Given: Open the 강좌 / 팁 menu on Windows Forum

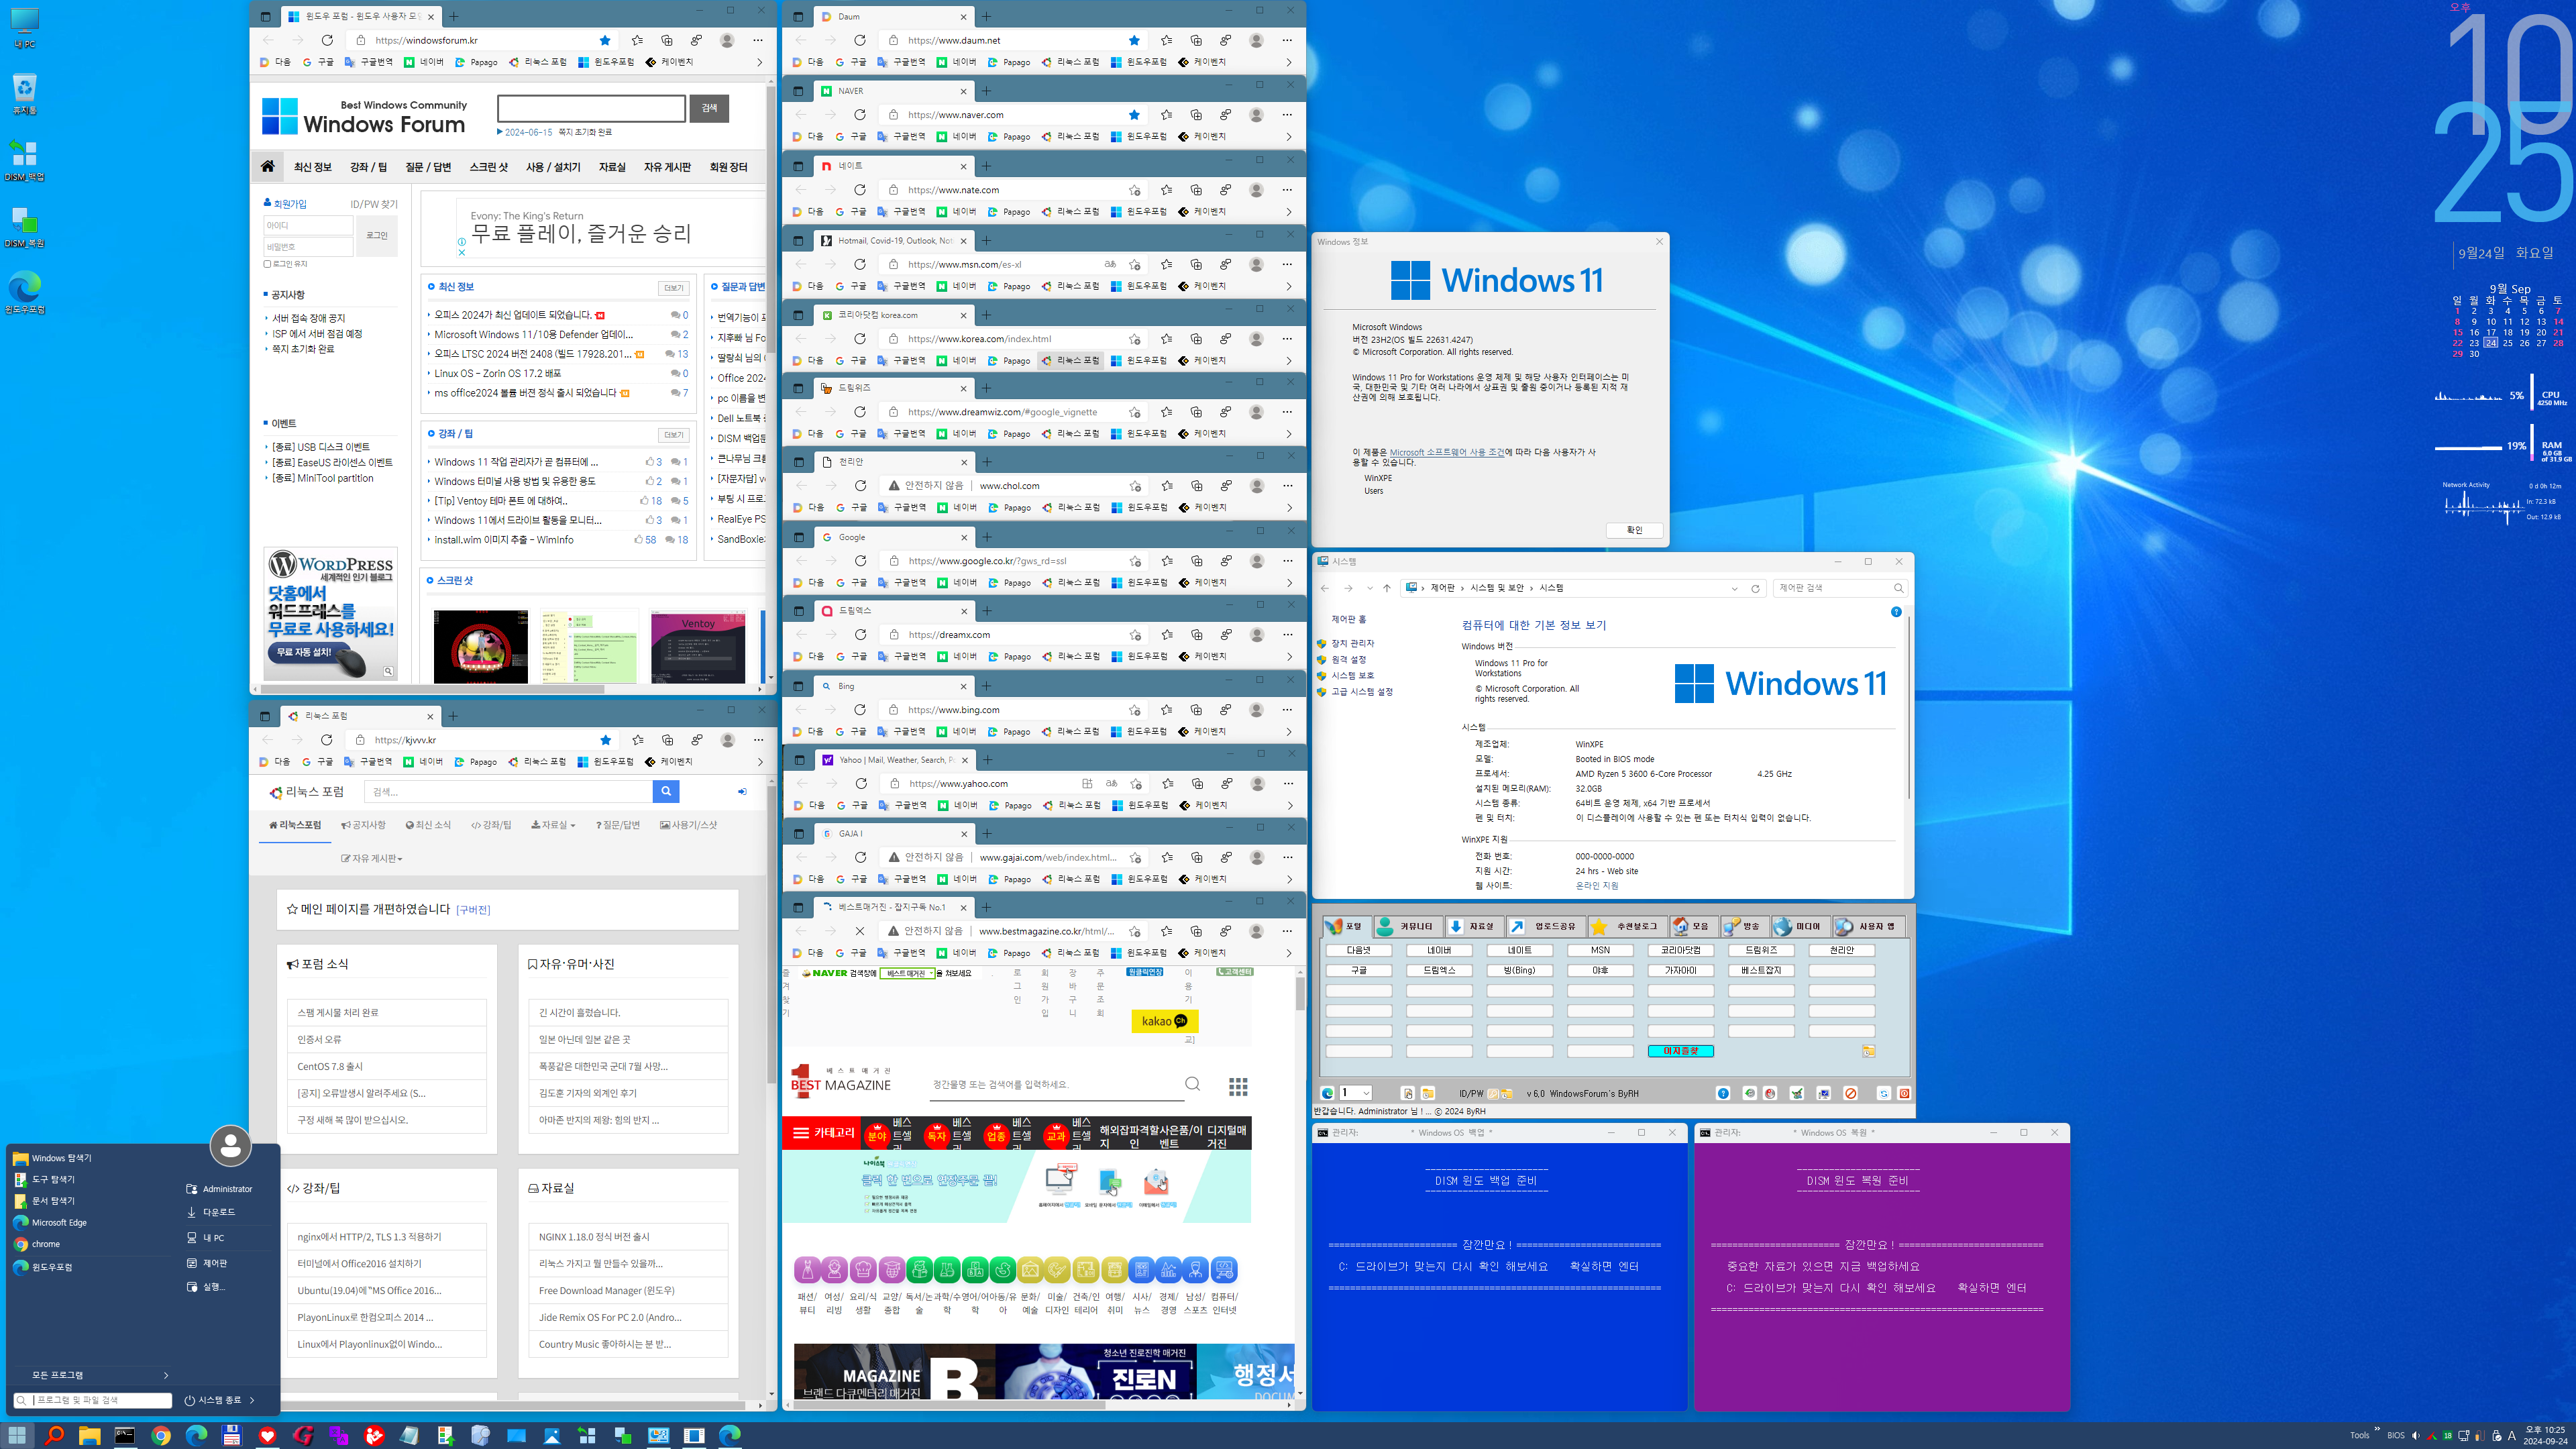Looking at the screenshot, I should pos(368,167).
